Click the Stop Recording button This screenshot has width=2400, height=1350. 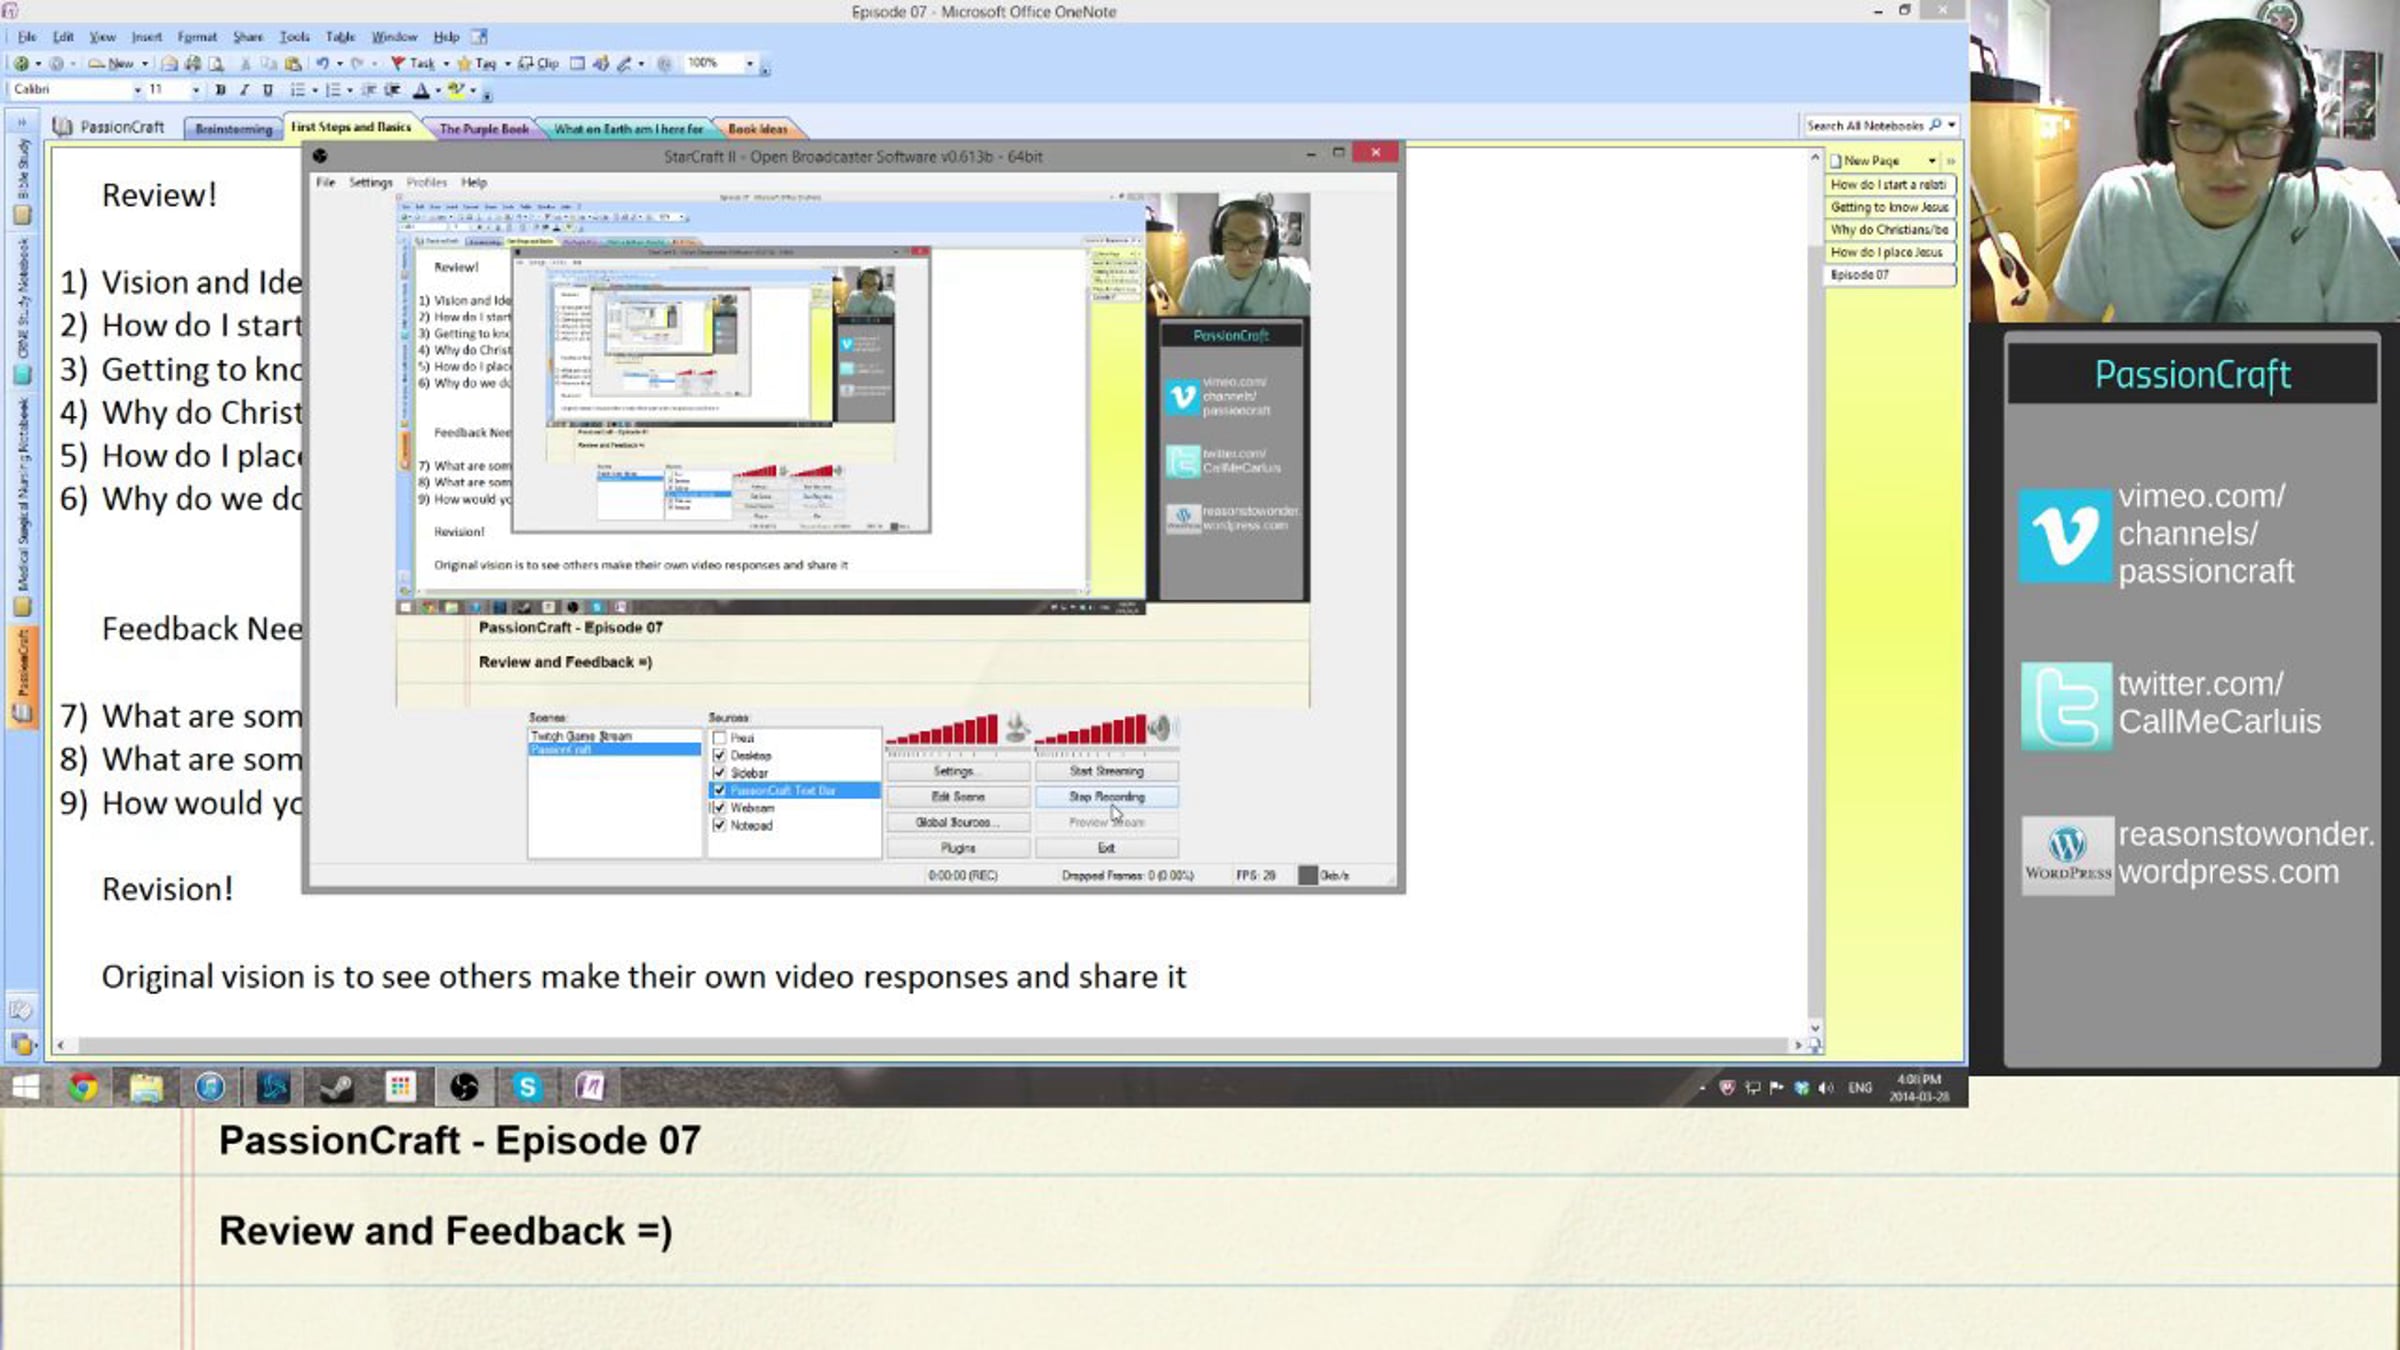[x=1106, y=797]
